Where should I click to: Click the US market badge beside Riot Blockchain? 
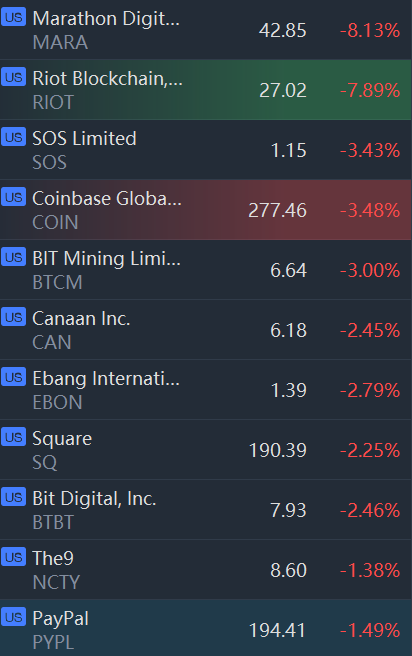(13, 77)
